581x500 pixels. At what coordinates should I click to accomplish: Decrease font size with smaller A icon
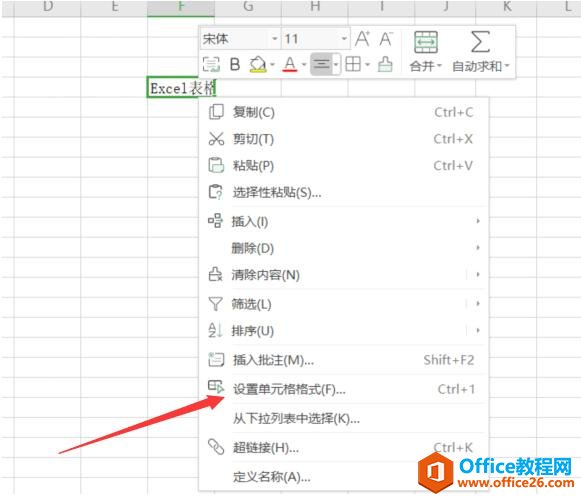coord(386,39)
